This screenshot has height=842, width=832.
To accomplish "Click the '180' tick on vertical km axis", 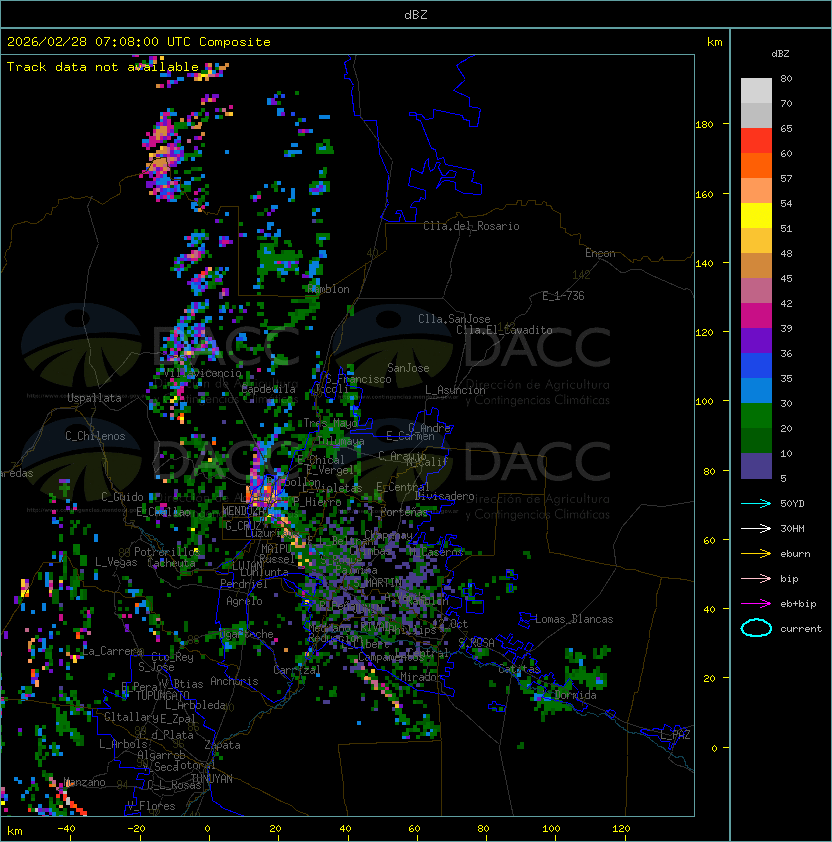I will pyautogui.click(x=704, y=125).
